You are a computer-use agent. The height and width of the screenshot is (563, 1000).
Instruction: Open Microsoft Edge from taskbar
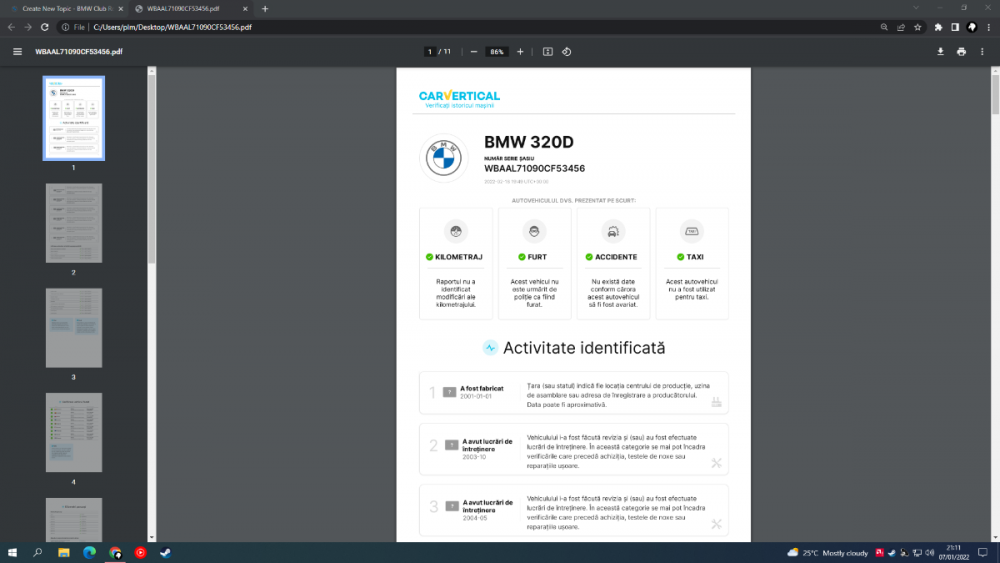[x=89, y=553]
